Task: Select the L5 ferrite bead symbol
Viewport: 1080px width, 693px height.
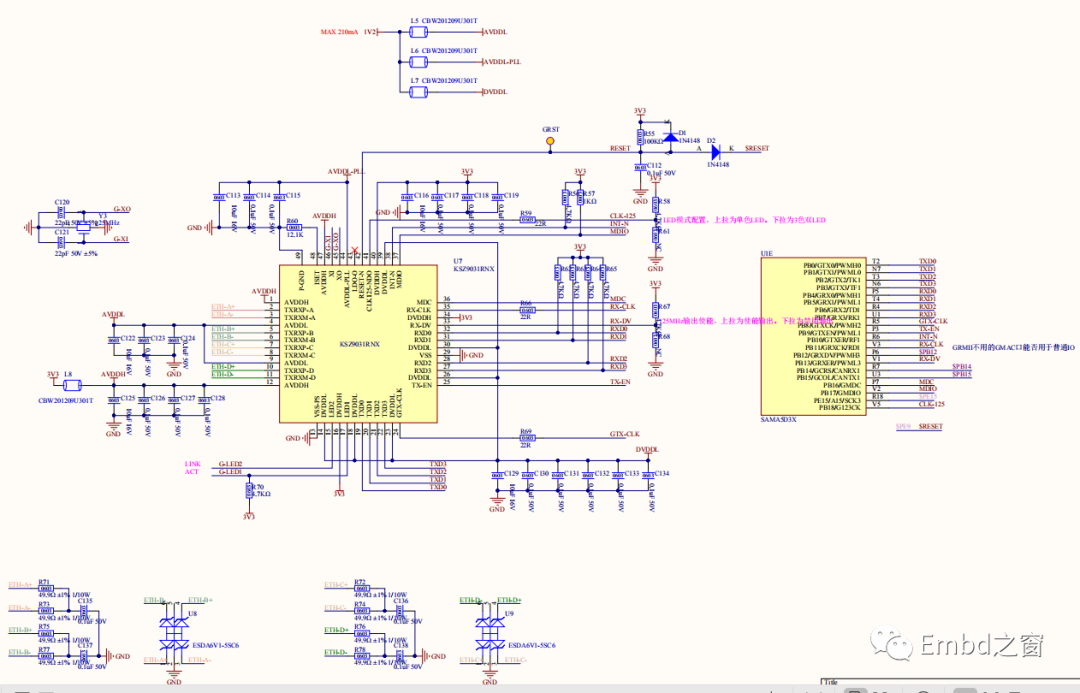Action: pyautogui.click(x=418, y=32)
